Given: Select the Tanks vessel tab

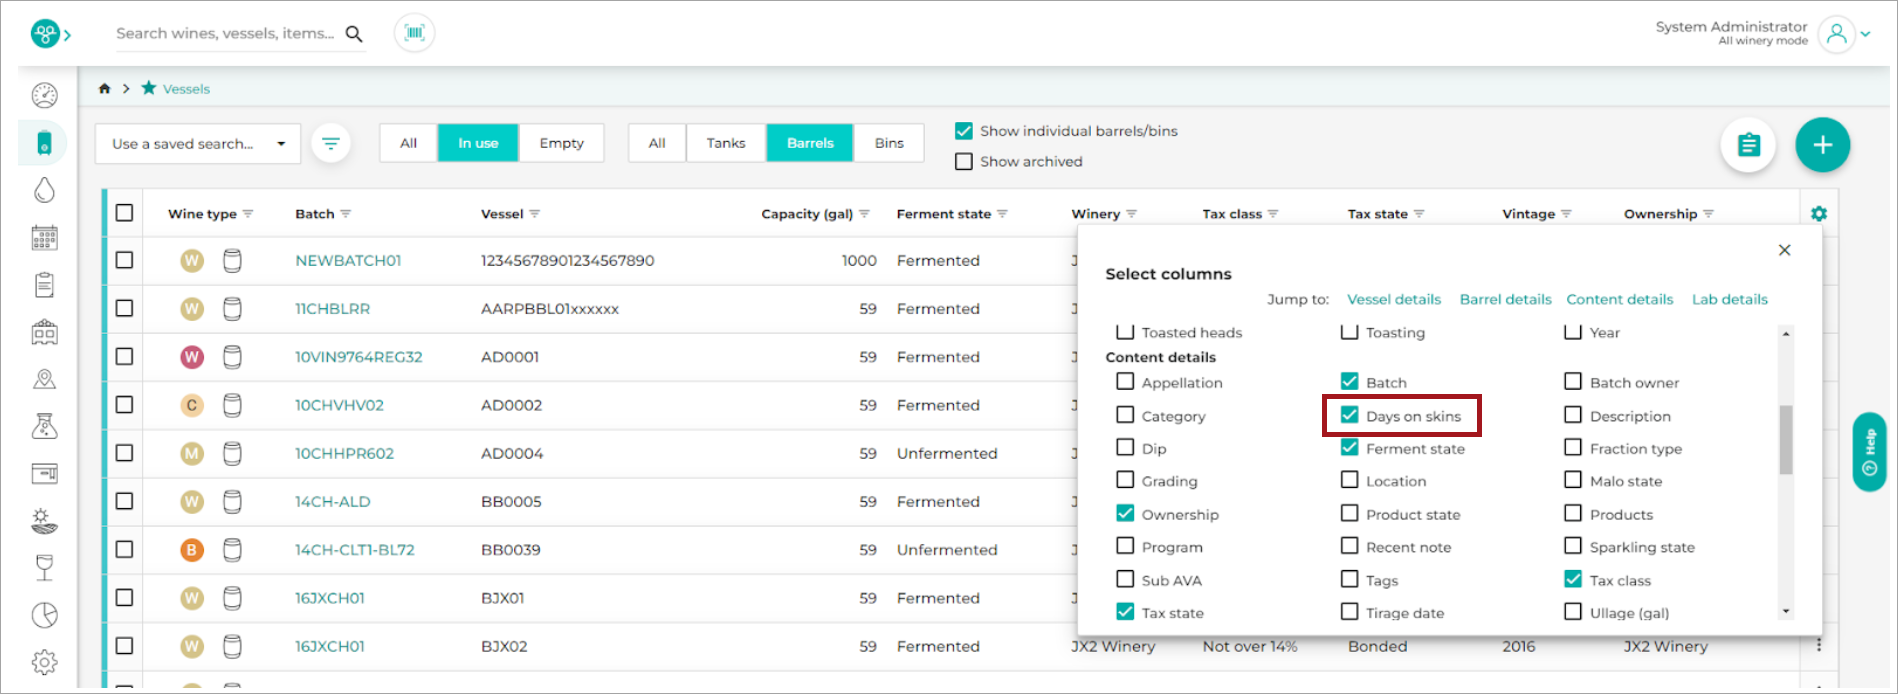Looking at the screenshot, I should 726,143.
